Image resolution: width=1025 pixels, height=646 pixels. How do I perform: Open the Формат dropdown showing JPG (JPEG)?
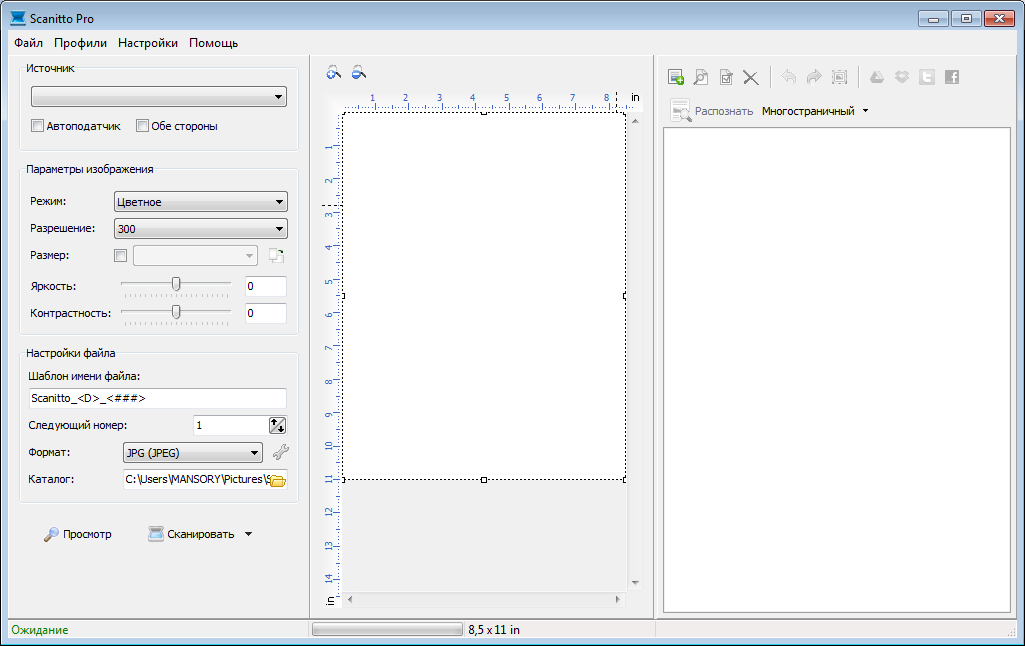192,453
